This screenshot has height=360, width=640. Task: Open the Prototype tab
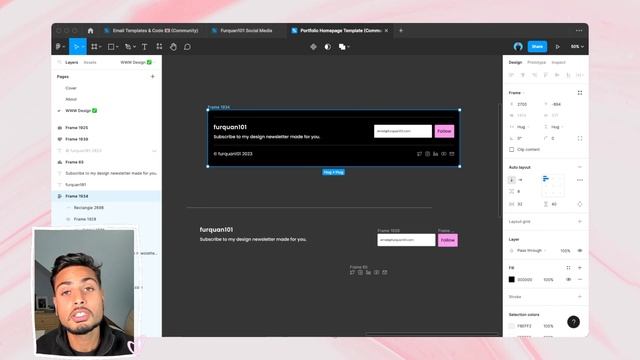(x=536, y=62)
